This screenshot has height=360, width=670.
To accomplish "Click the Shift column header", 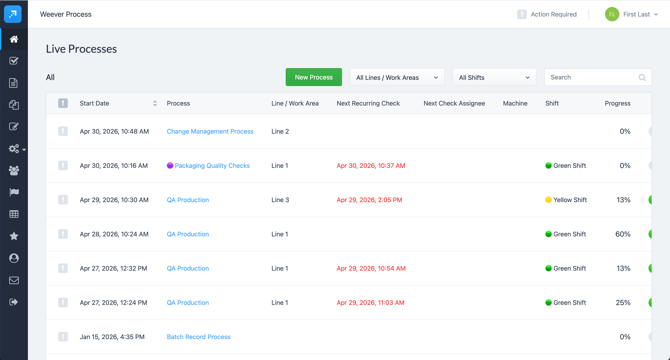I will tap(552, 103).
